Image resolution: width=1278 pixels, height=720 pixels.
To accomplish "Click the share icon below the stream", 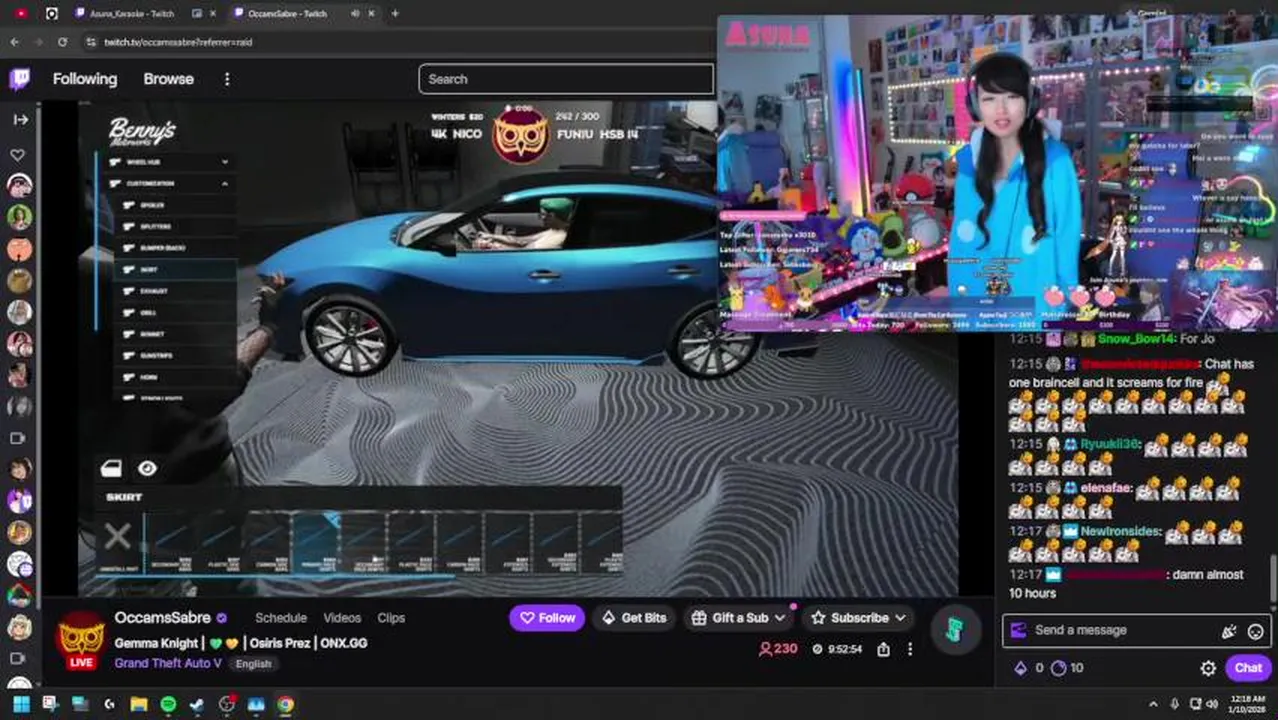I will click(883, 649).
